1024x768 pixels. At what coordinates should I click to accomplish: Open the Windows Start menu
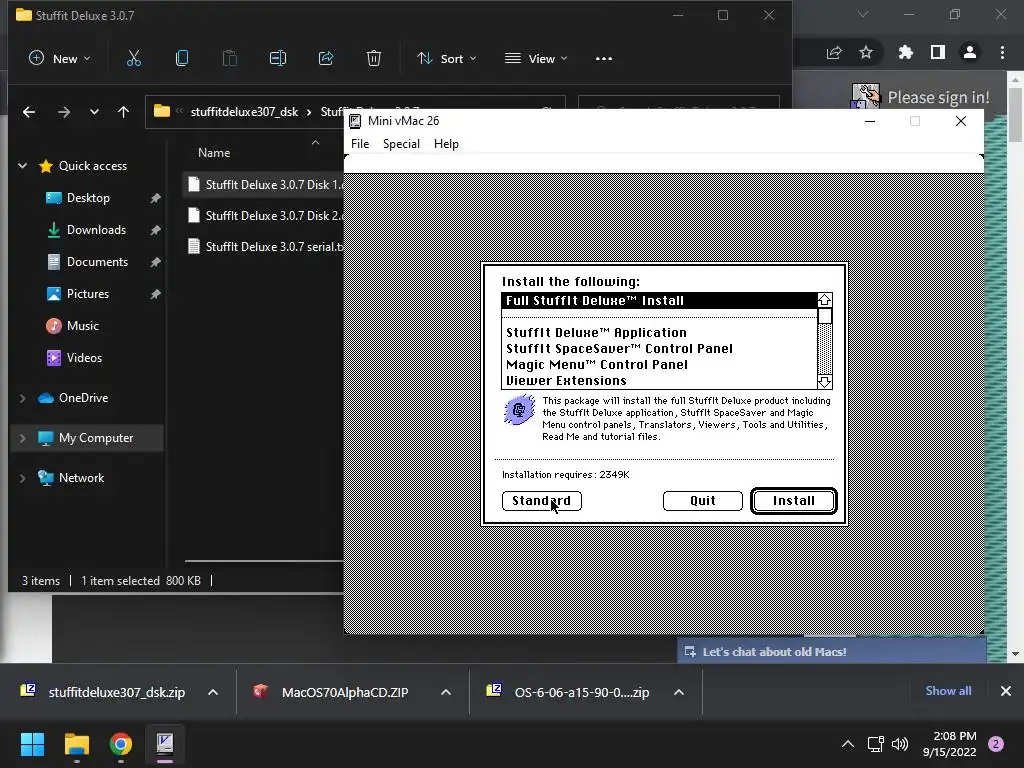click(32, 744)
